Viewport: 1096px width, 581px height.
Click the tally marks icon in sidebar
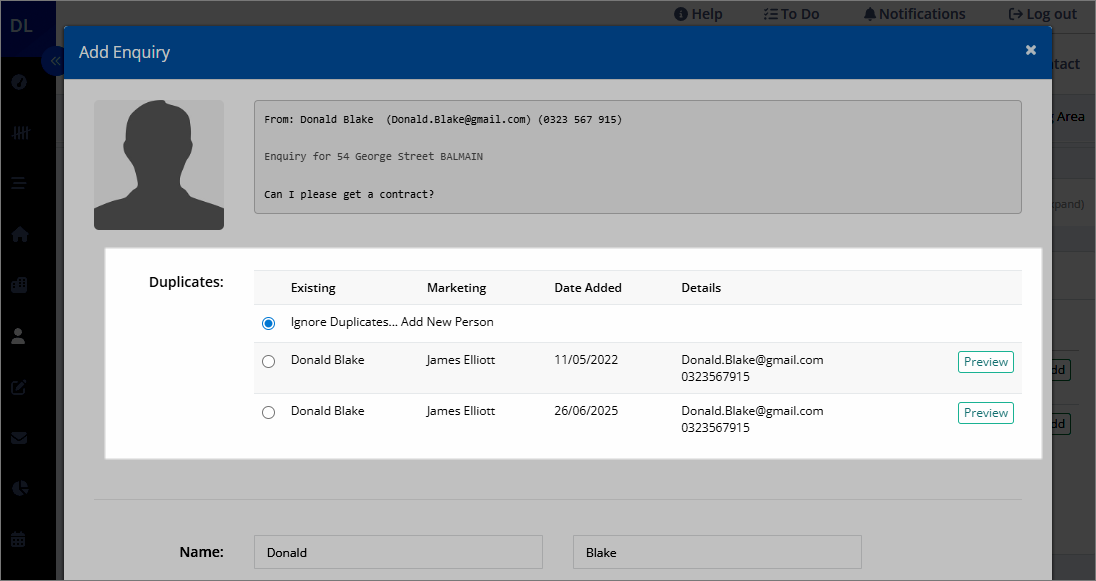[x=20, y=133]
